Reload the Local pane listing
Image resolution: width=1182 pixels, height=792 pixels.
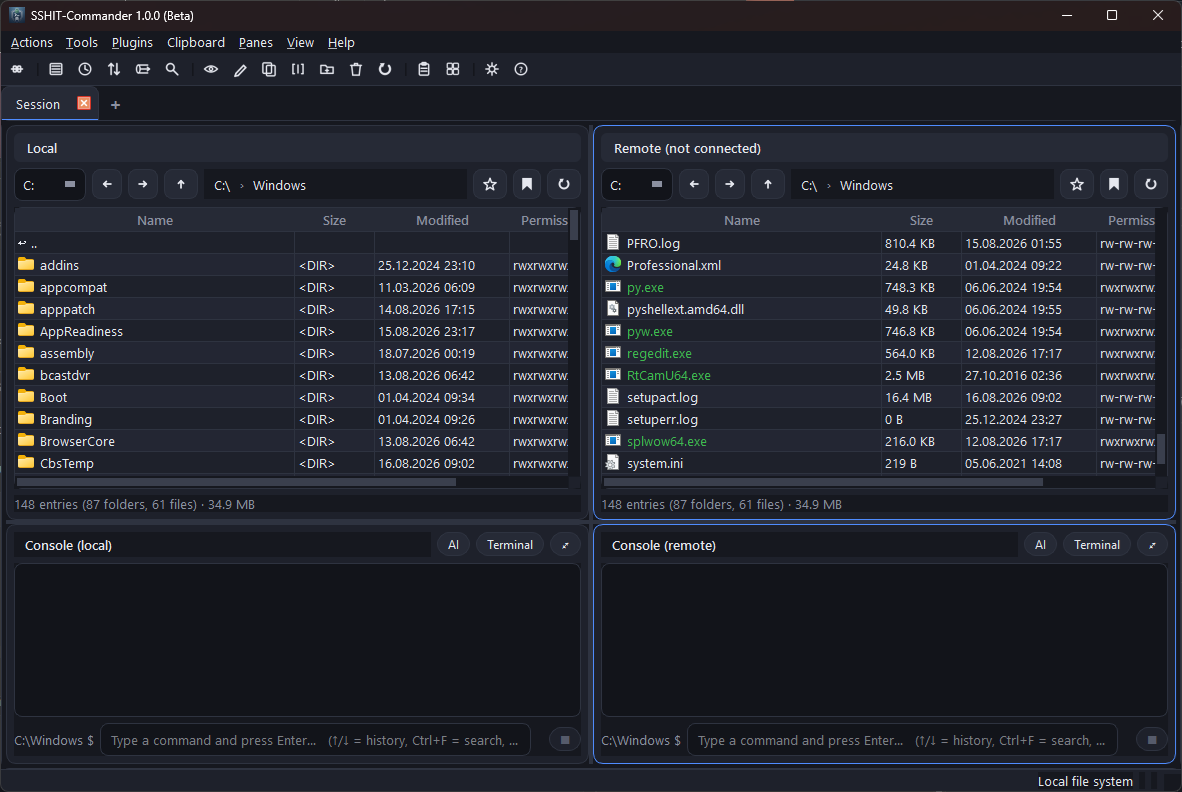click(564, 185)
